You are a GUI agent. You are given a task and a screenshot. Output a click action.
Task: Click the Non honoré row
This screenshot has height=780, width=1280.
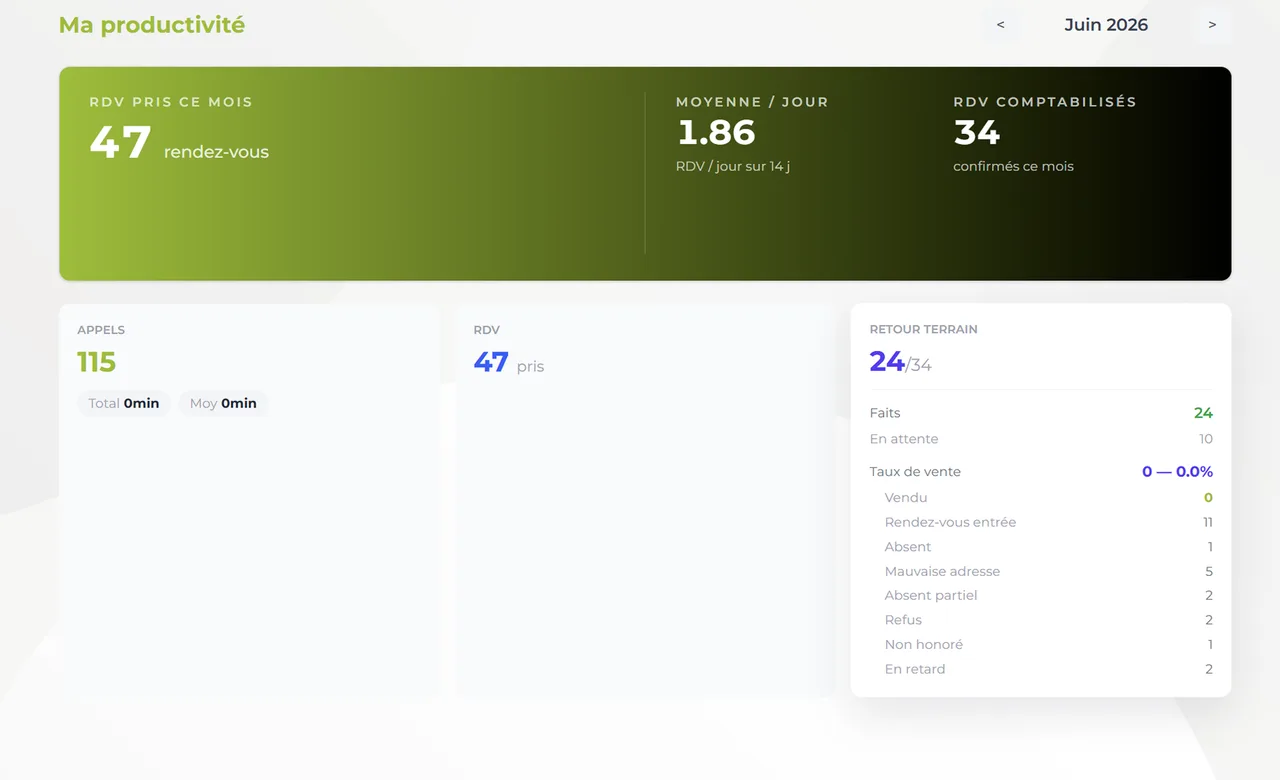(x=1049, y=645)
